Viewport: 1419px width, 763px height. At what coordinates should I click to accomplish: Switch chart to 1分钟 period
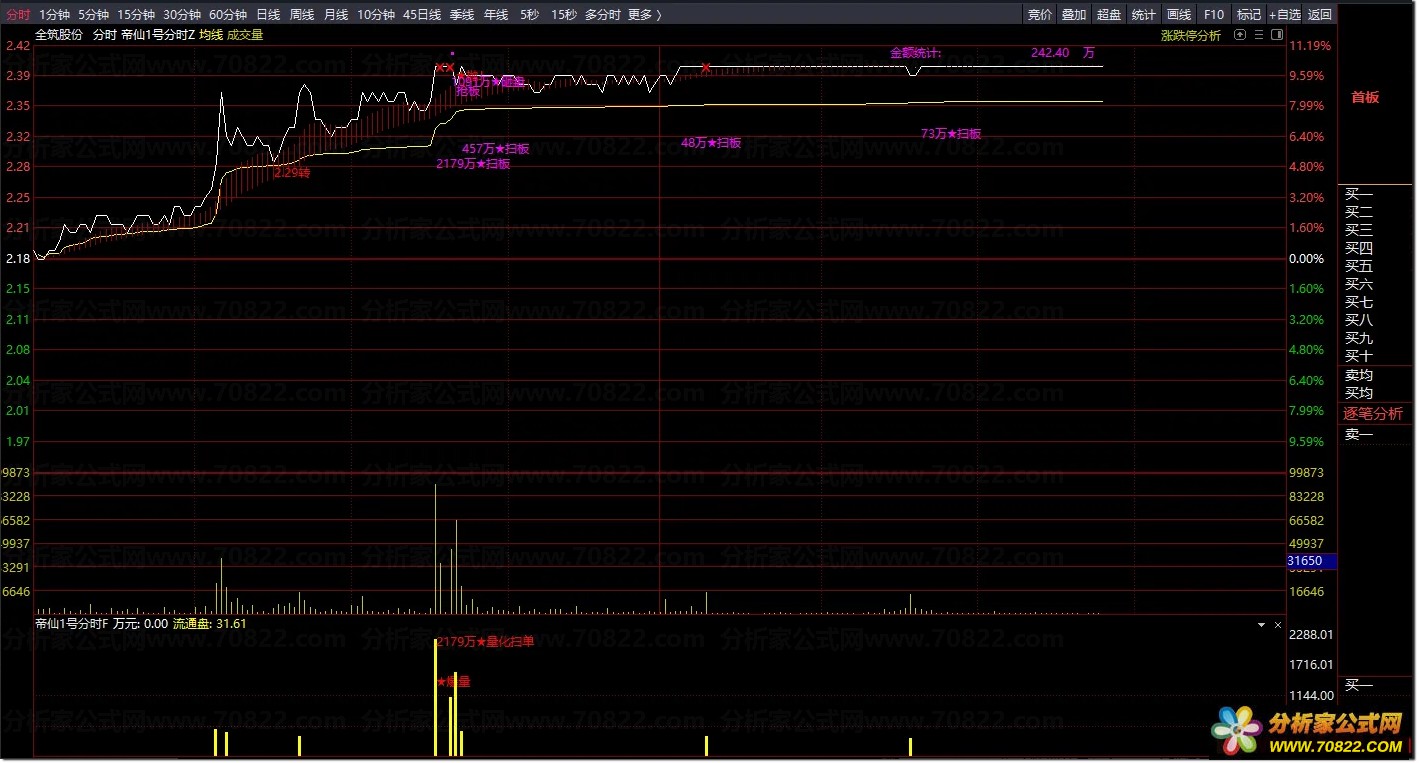pos(55,14)
